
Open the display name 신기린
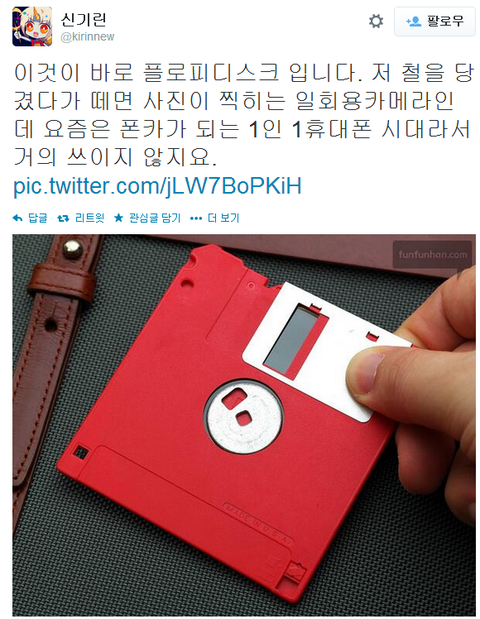click(84, 19)
